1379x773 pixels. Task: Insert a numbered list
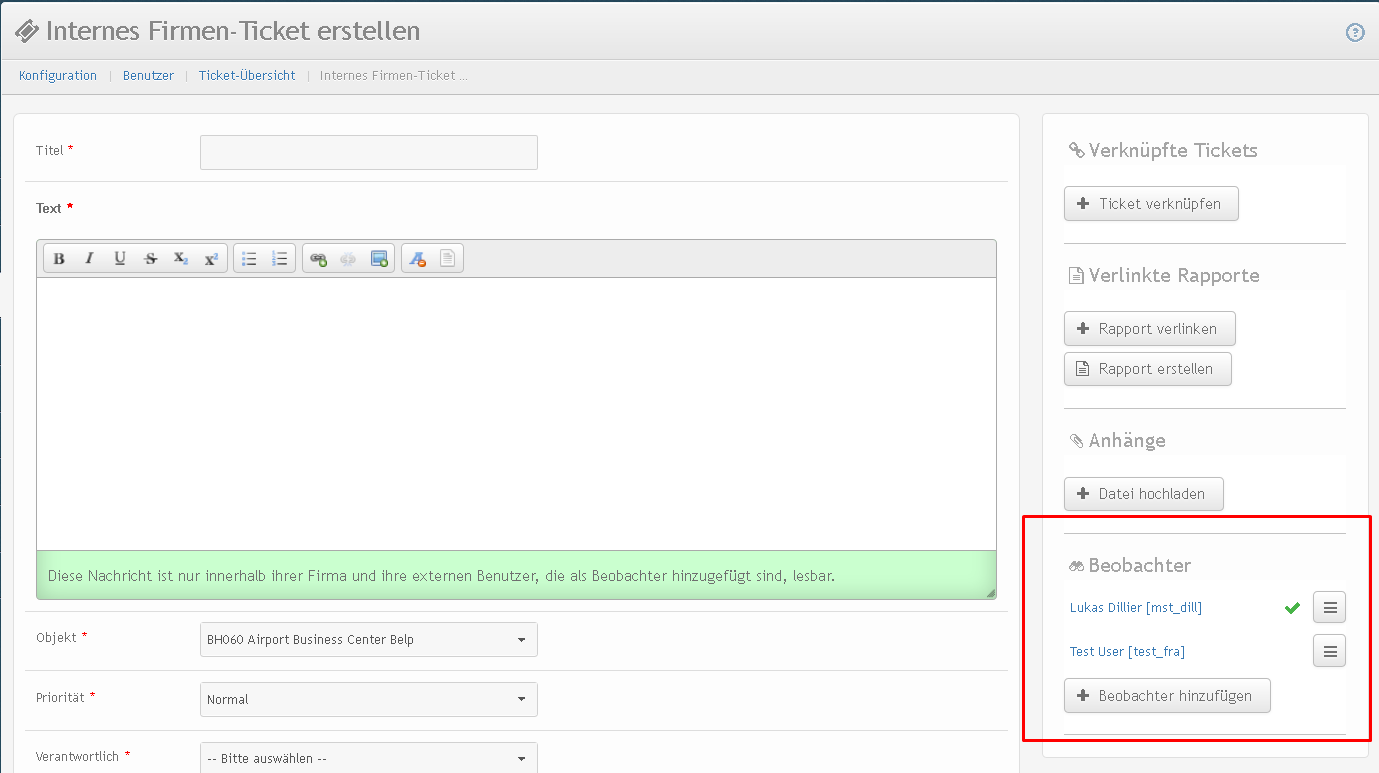coord(280,259)
